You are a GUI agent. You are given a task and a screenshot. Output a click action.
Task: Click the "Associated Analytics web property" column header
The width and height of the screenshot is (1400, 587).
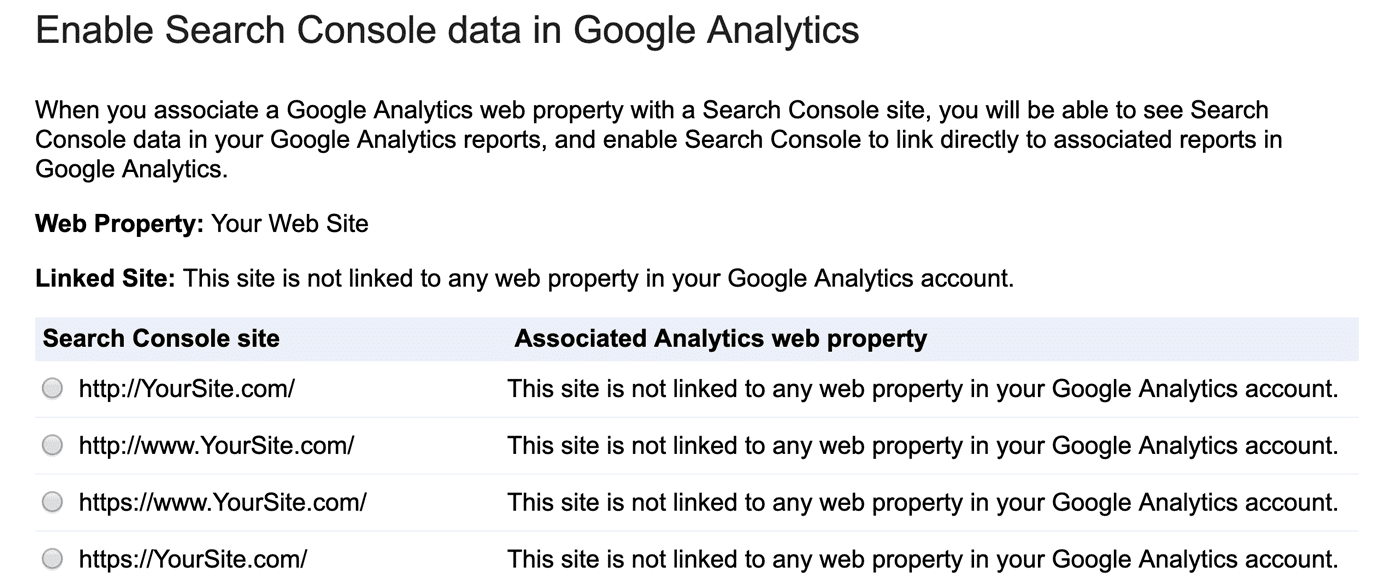click(x=720, y=339)
